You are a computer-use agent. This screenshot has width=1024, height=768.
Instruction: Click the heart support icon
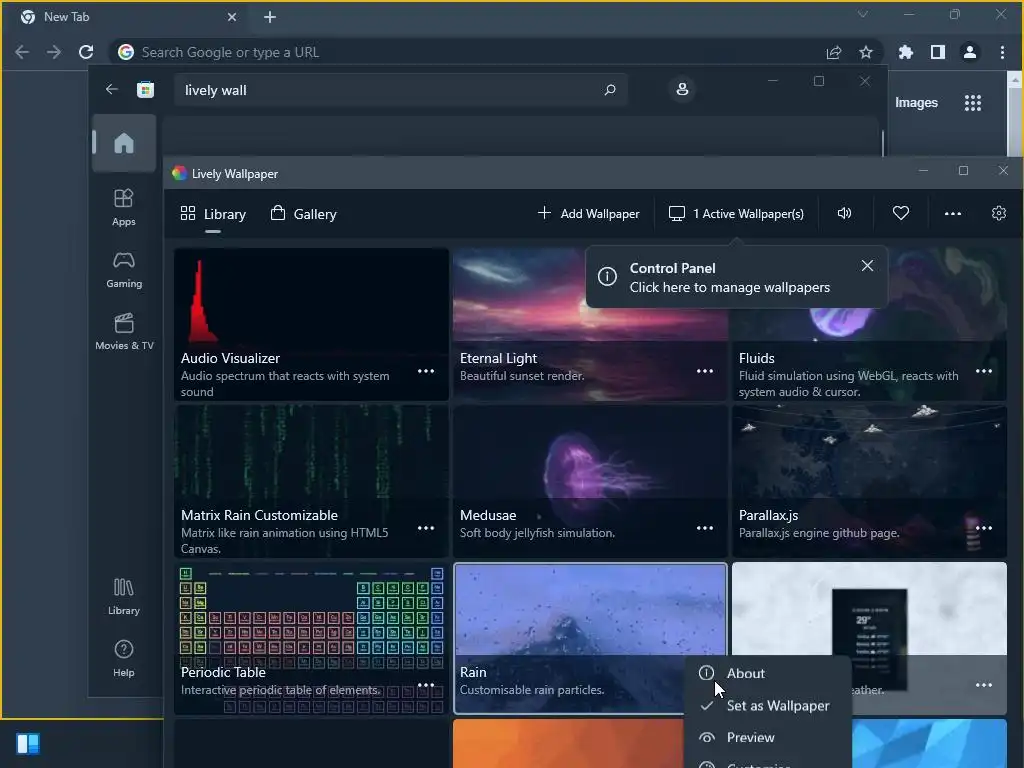(x=901, y=213)
